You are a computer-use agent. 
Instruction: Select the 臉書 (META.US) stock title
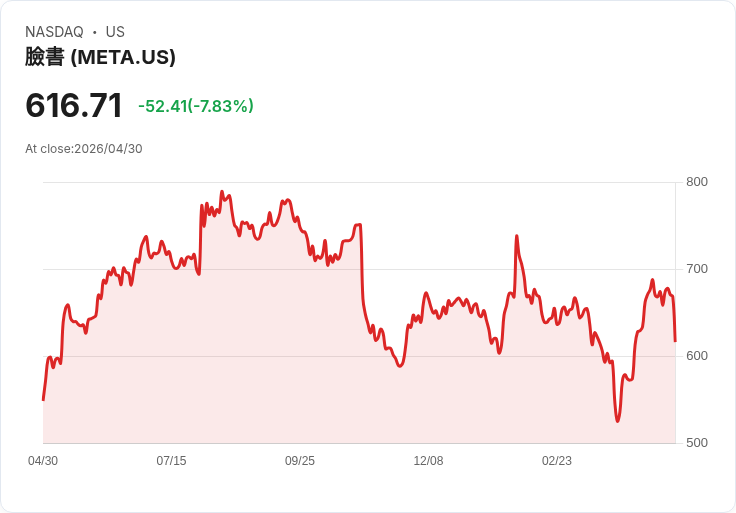point(100,57)
